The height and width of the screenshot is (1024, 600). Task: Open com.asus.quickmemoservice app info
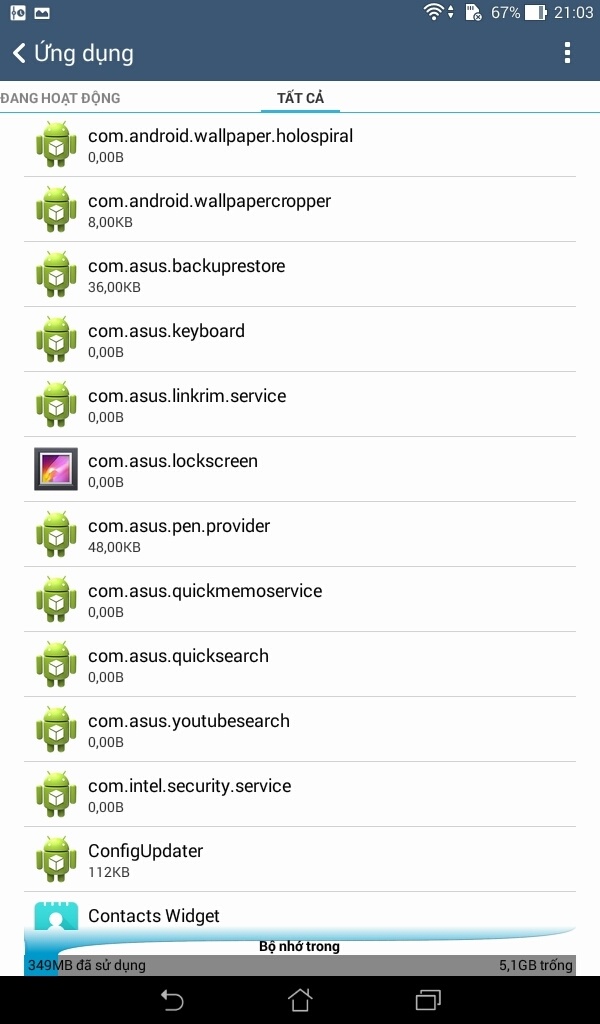300,599
